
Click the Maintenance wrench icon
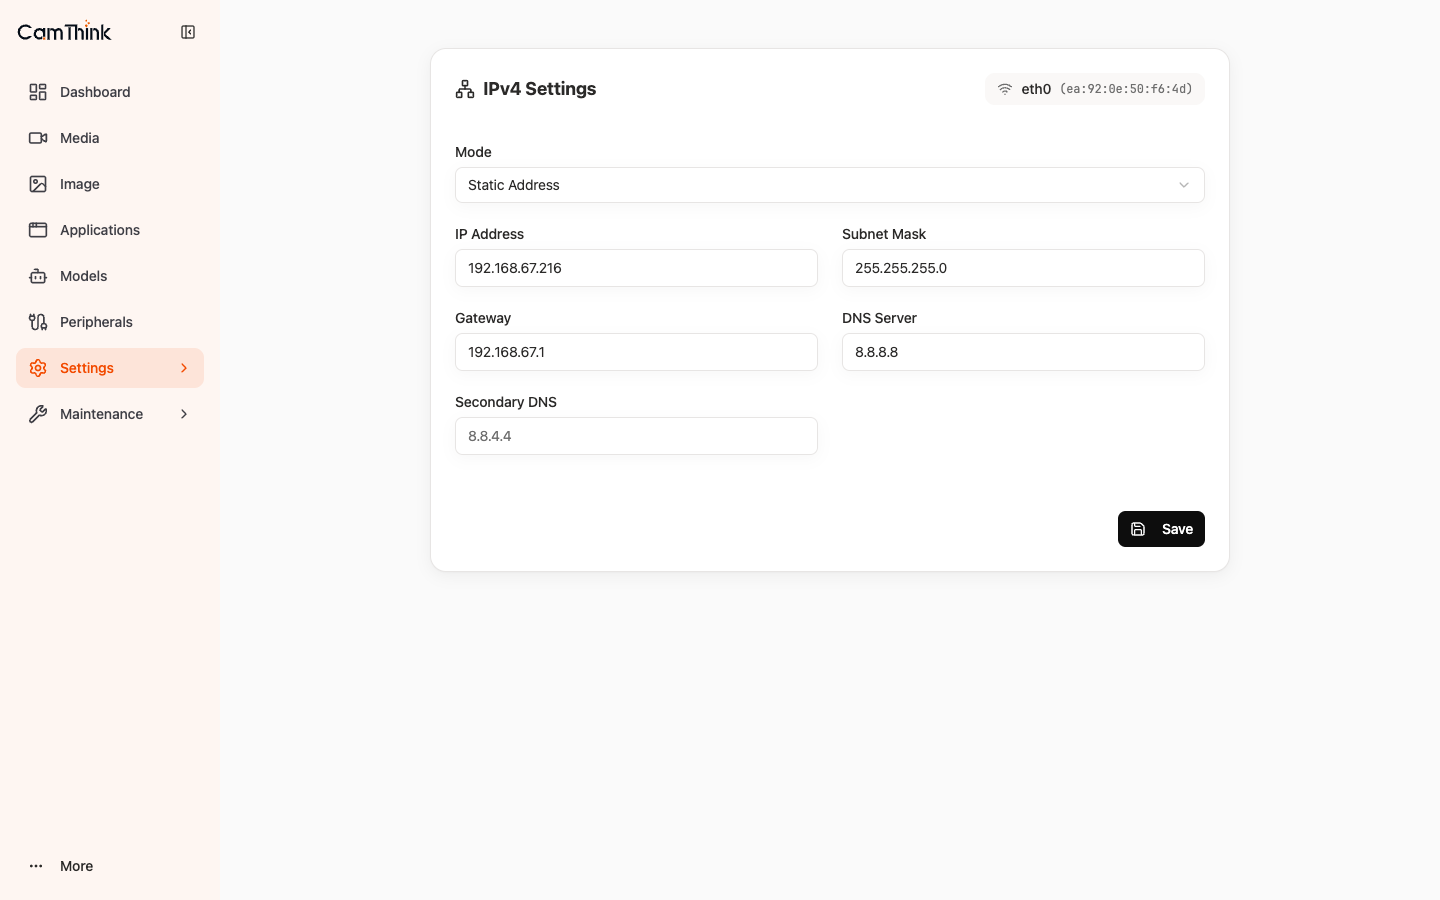pos(38,414)
